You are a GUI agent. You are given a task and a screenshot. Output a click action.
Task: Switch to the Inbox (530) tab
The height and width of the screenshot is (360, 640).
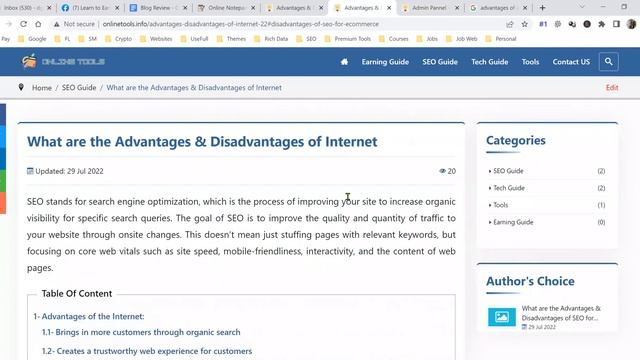coord(24,8)
